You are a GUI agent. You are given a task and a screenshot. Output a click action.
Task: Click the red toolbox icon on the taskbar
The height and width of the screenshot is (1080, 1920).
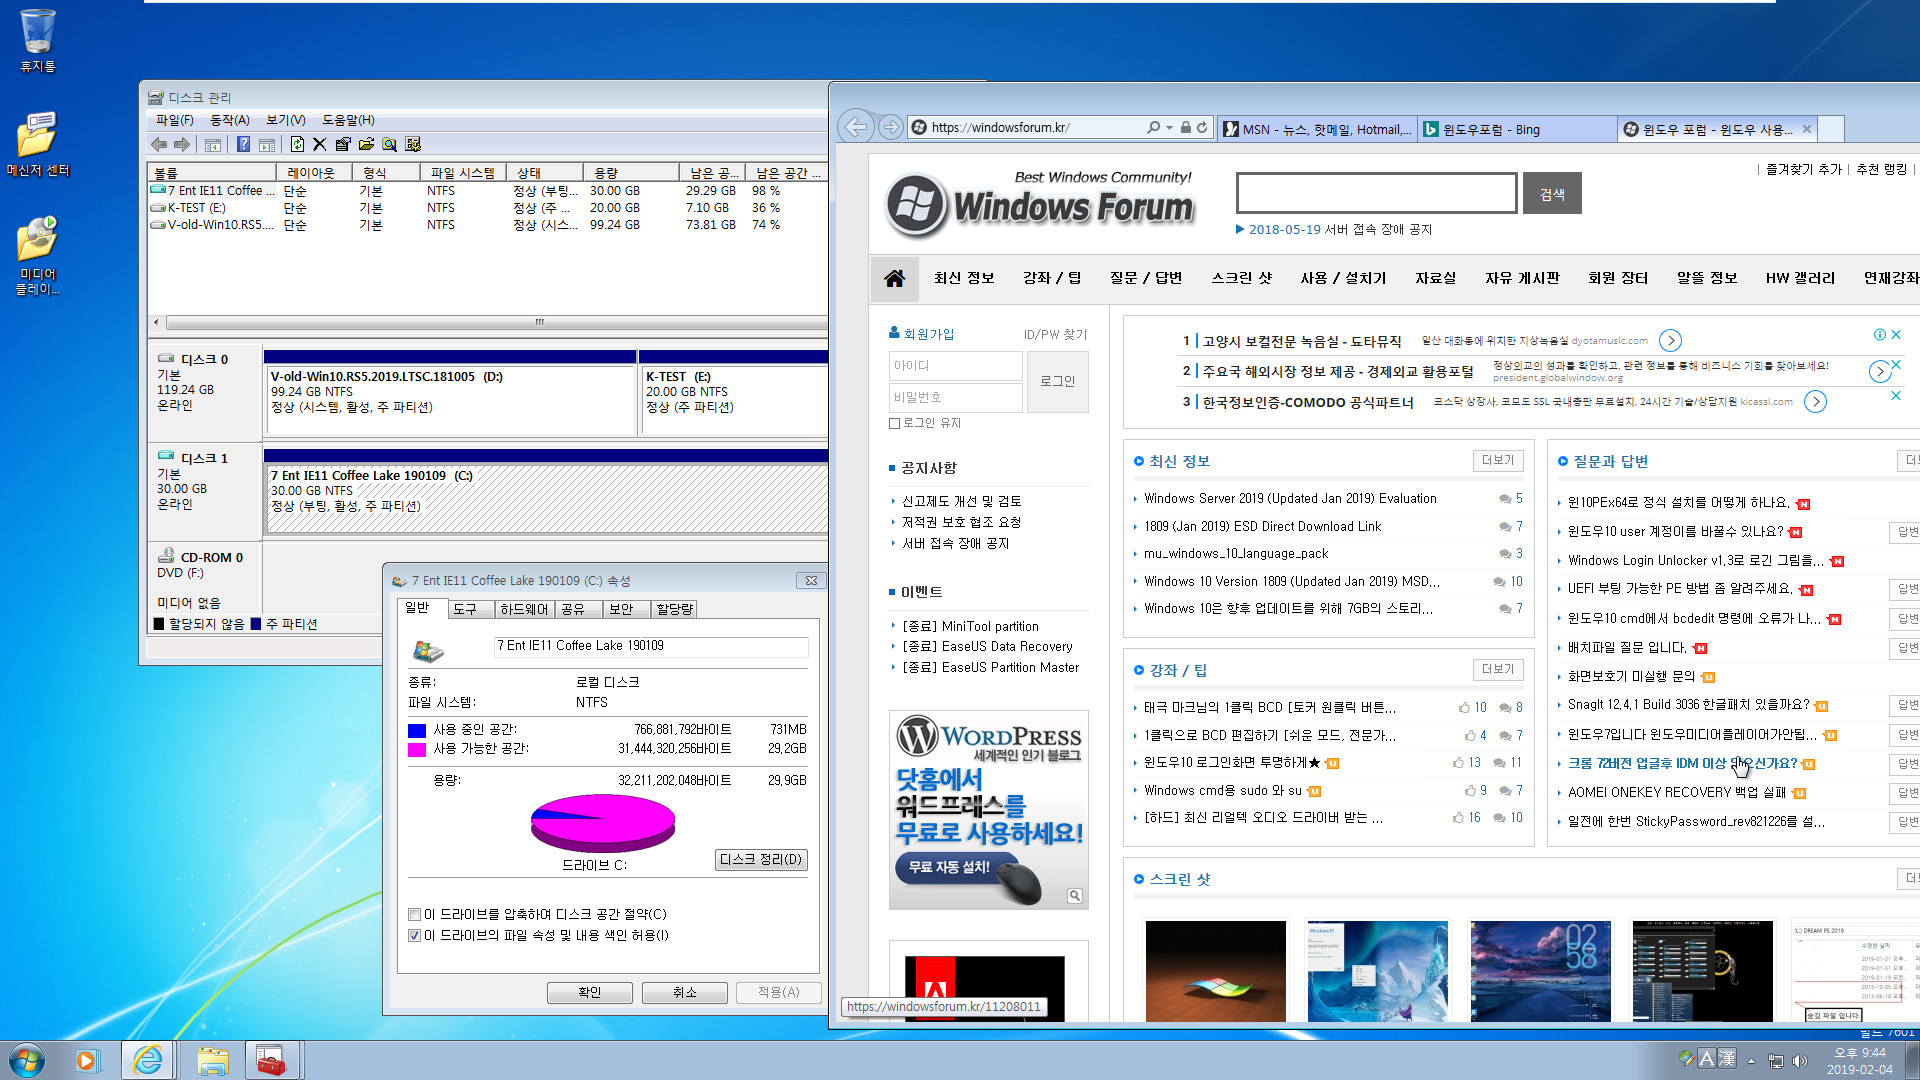pyautogui.click(x=270, y=1060)
